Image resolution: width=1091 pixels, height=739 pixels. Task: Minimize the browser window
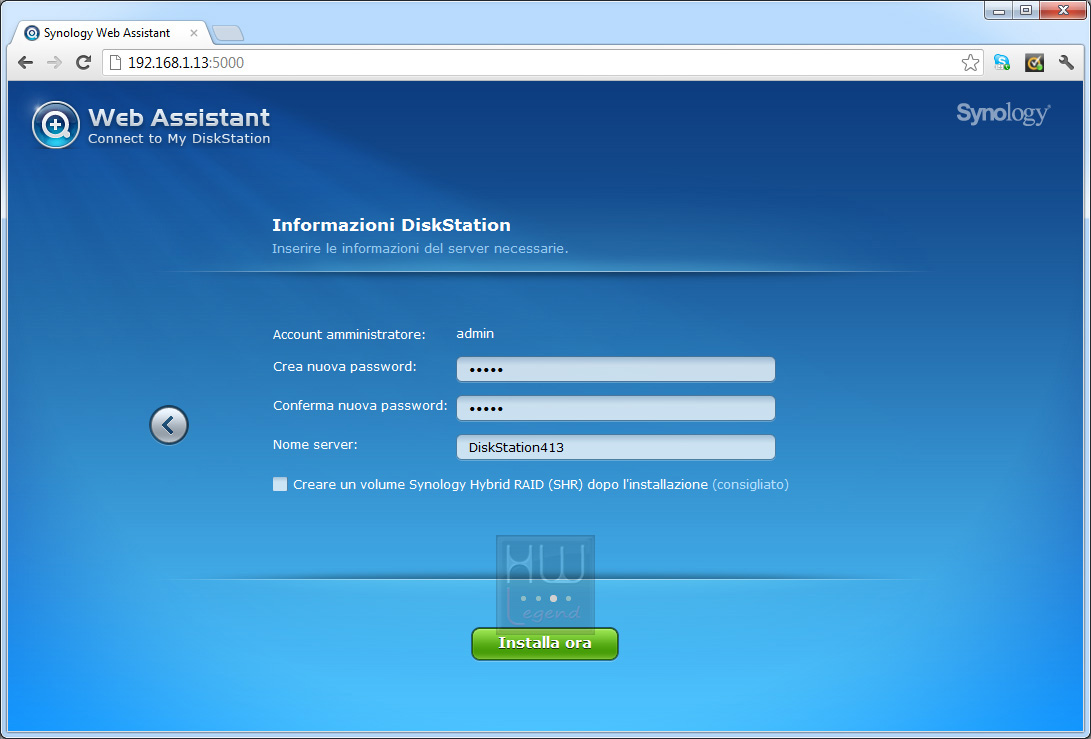click(998, 10)
